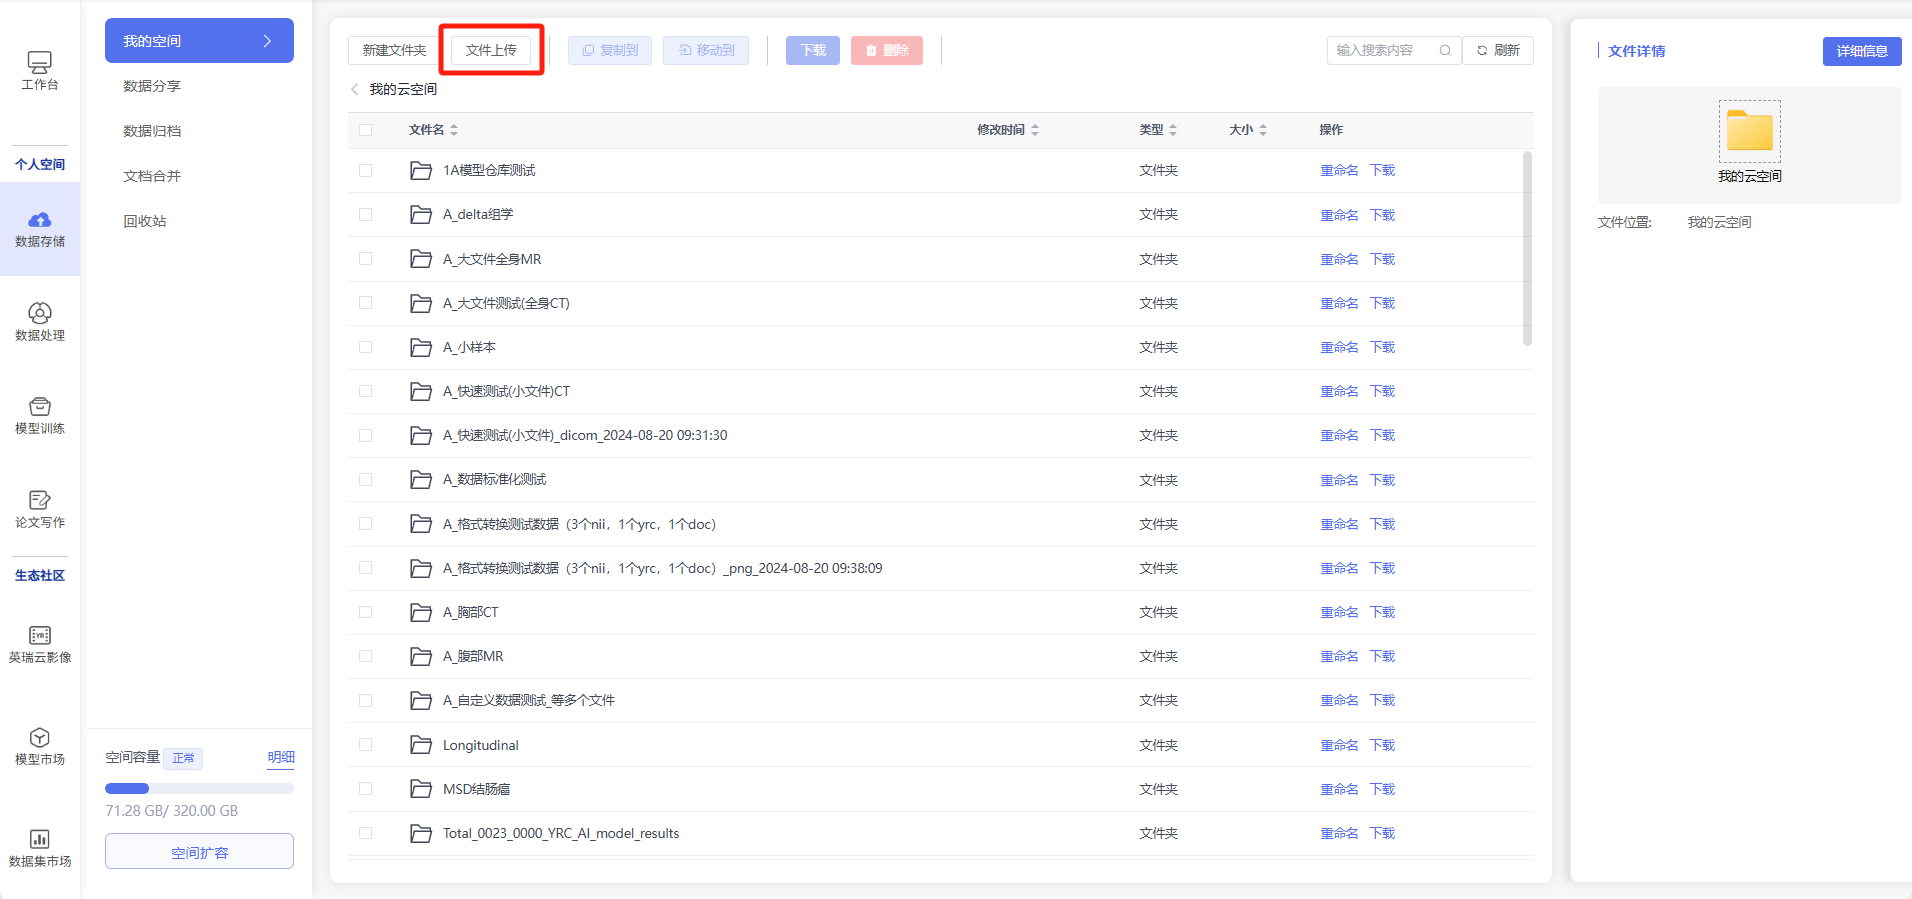
Task: Select the 生态社区 section label
Action: coord(40,575)
